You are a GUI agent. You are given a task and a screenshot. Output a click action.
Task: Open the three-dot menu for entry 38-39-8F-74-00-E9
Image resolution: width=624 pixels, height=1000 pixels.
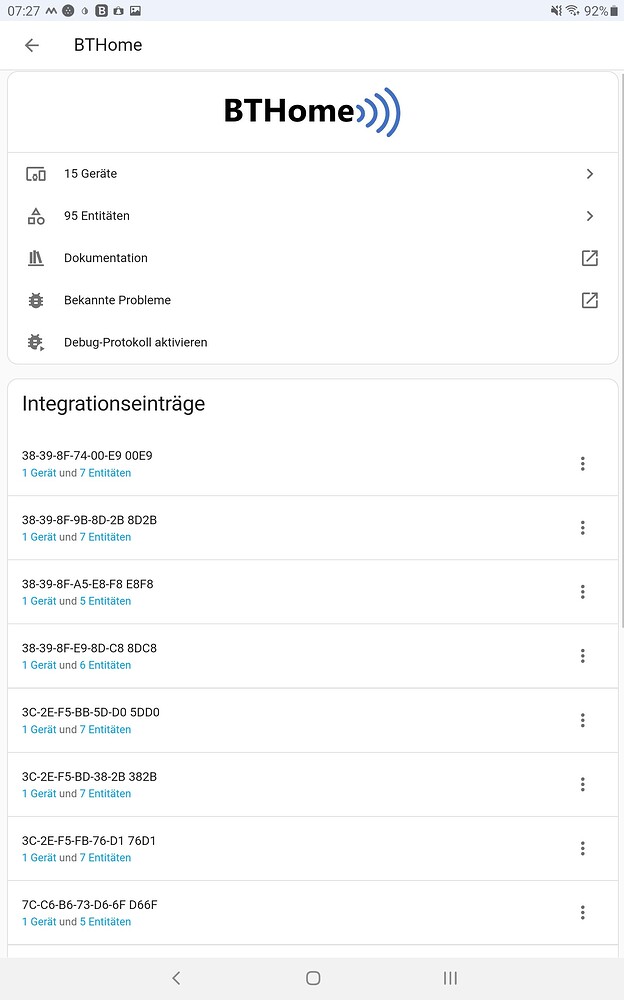click(x=583, y=463)
